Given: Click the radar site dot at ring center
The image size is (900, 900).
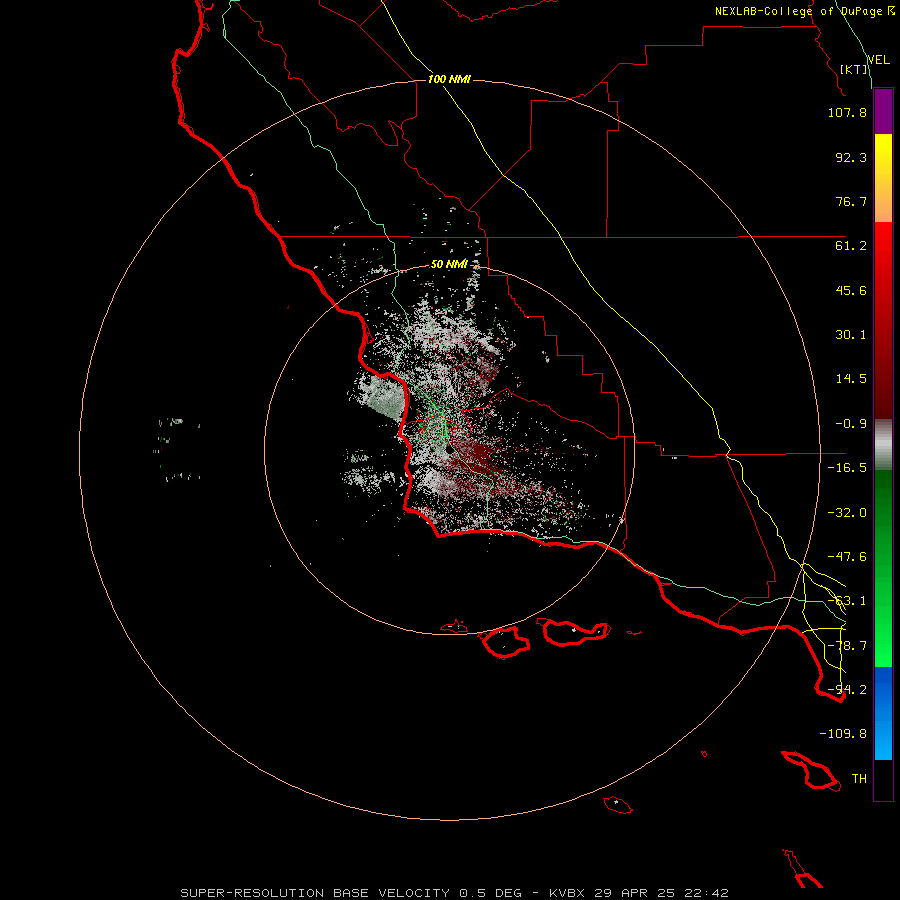Looking at the screenshot, I should 449,451.
